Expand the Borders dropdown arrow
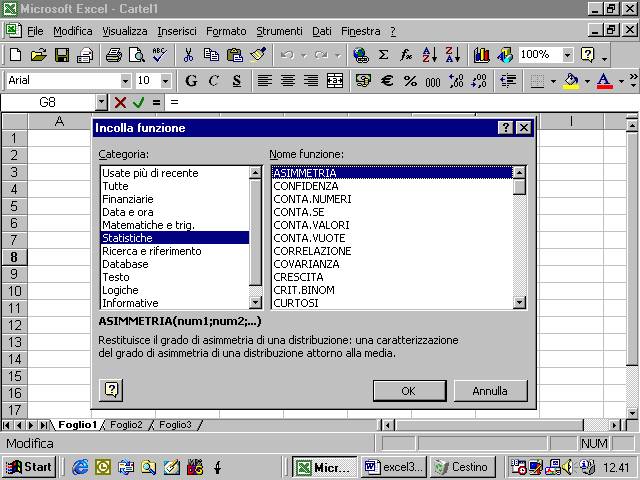This screenshot has width=640, height=480. click(x=553, y=81)
